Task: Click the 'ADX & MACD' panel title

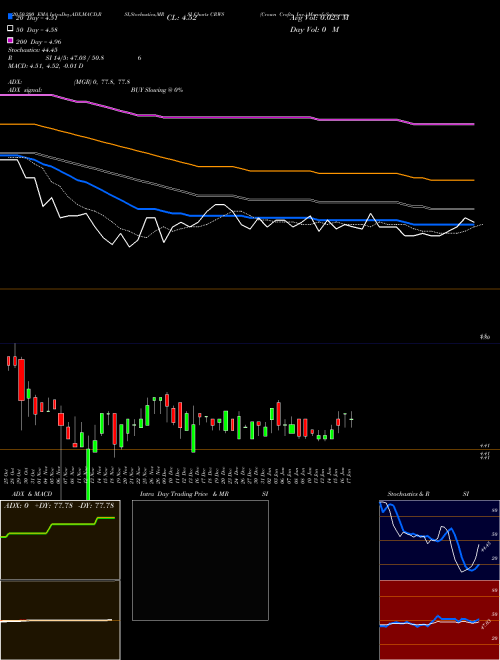Action: tap(32, 494)
